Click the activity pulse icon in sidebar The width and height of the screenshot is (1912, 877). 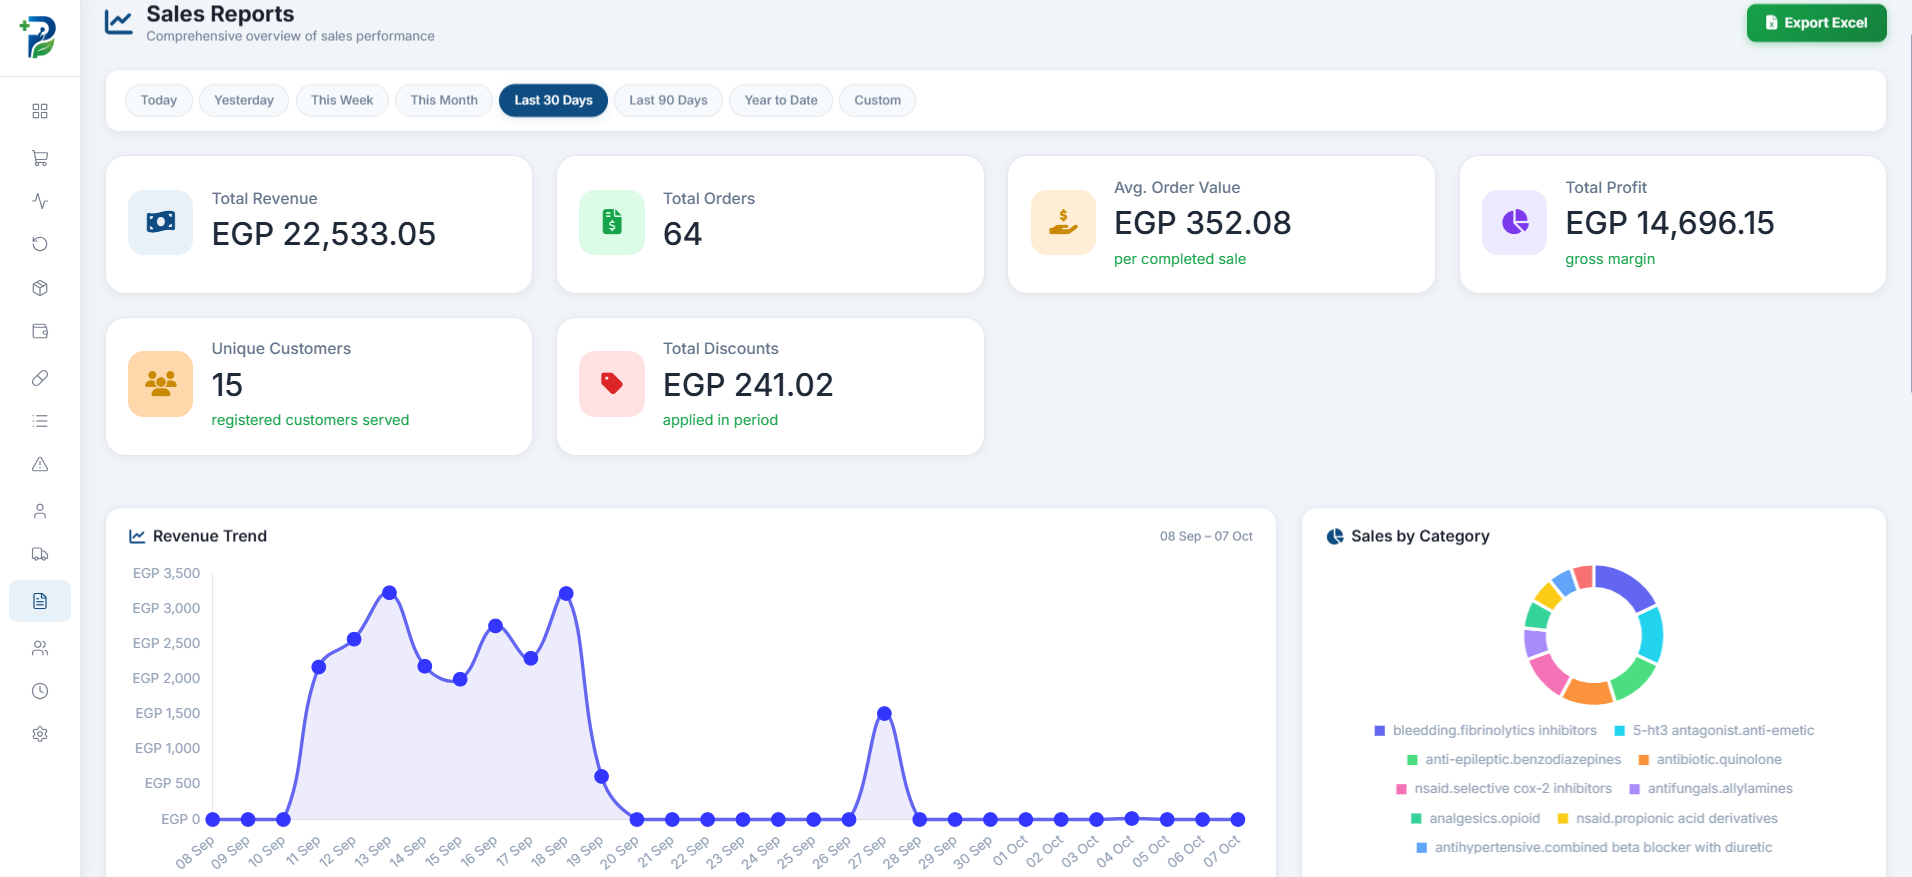tap(40, 201)
